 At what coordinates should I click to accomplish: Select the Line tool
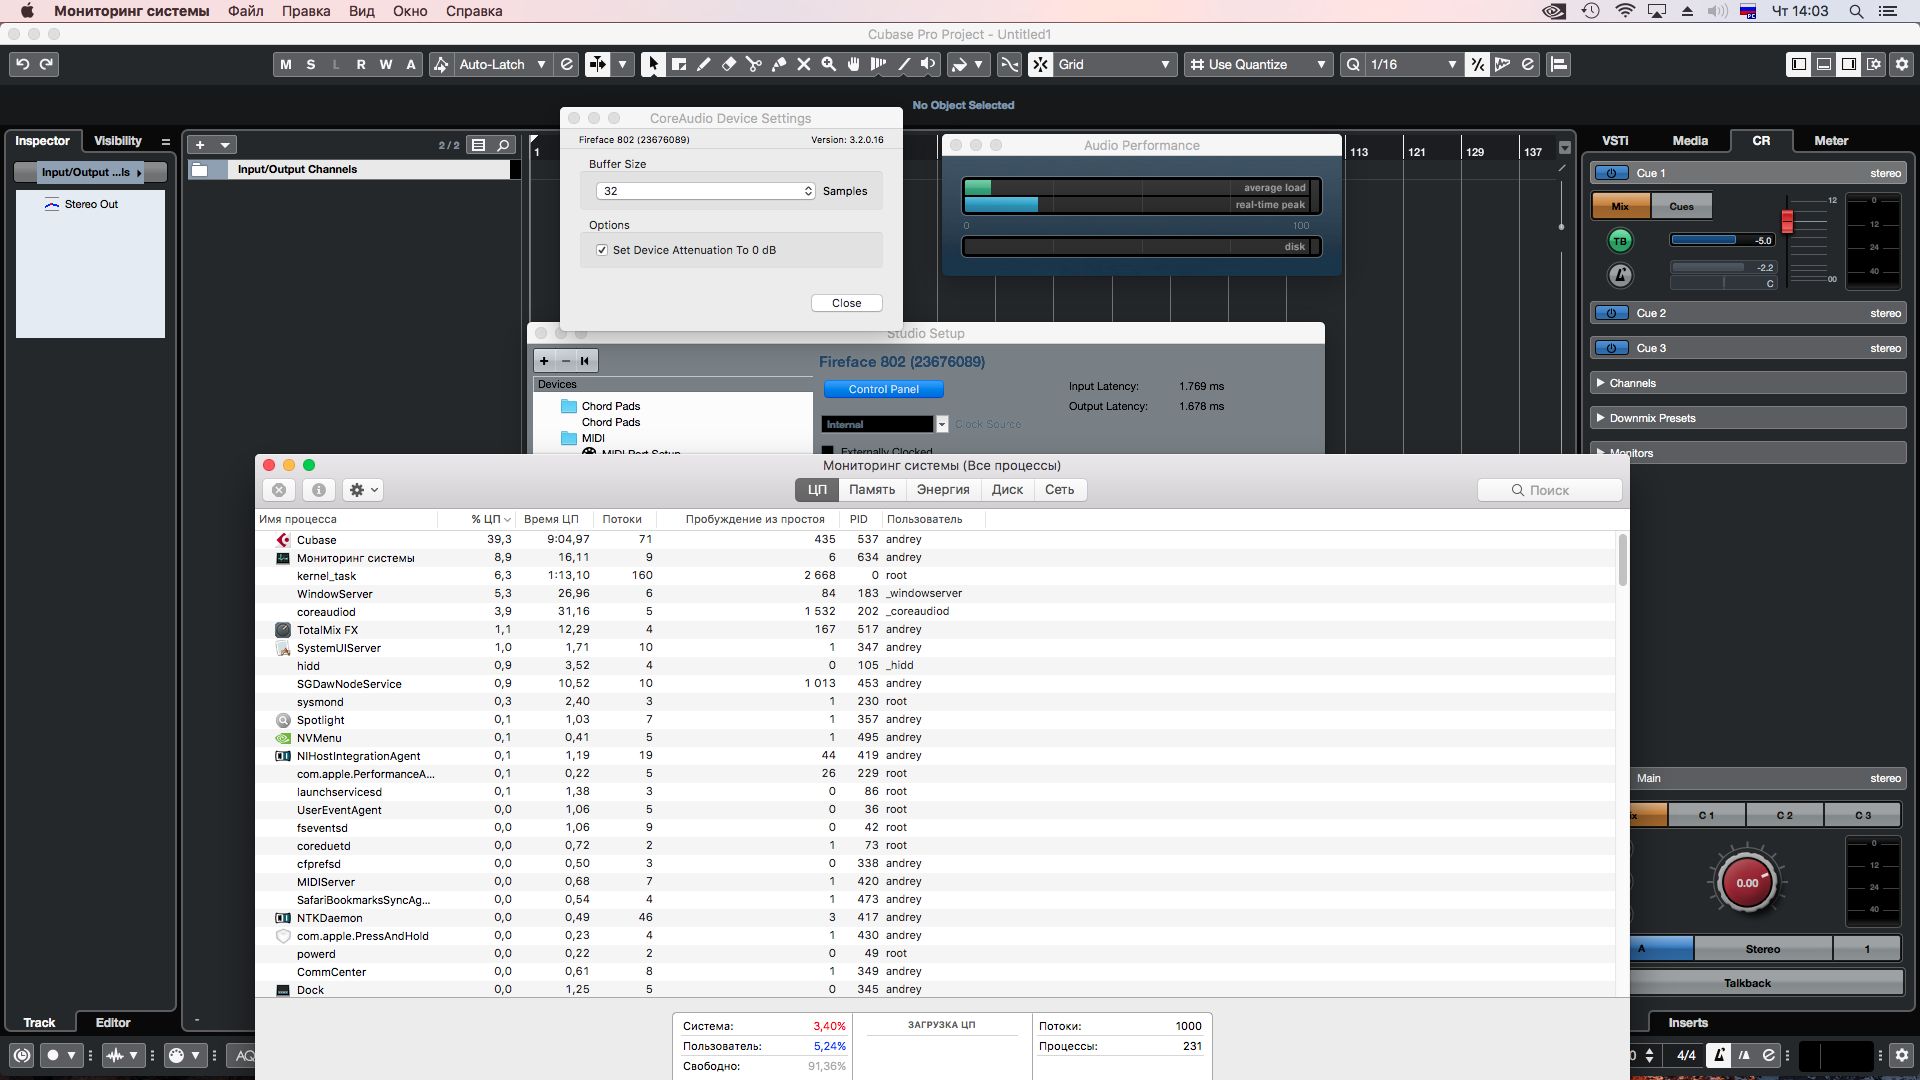point(904,64)
